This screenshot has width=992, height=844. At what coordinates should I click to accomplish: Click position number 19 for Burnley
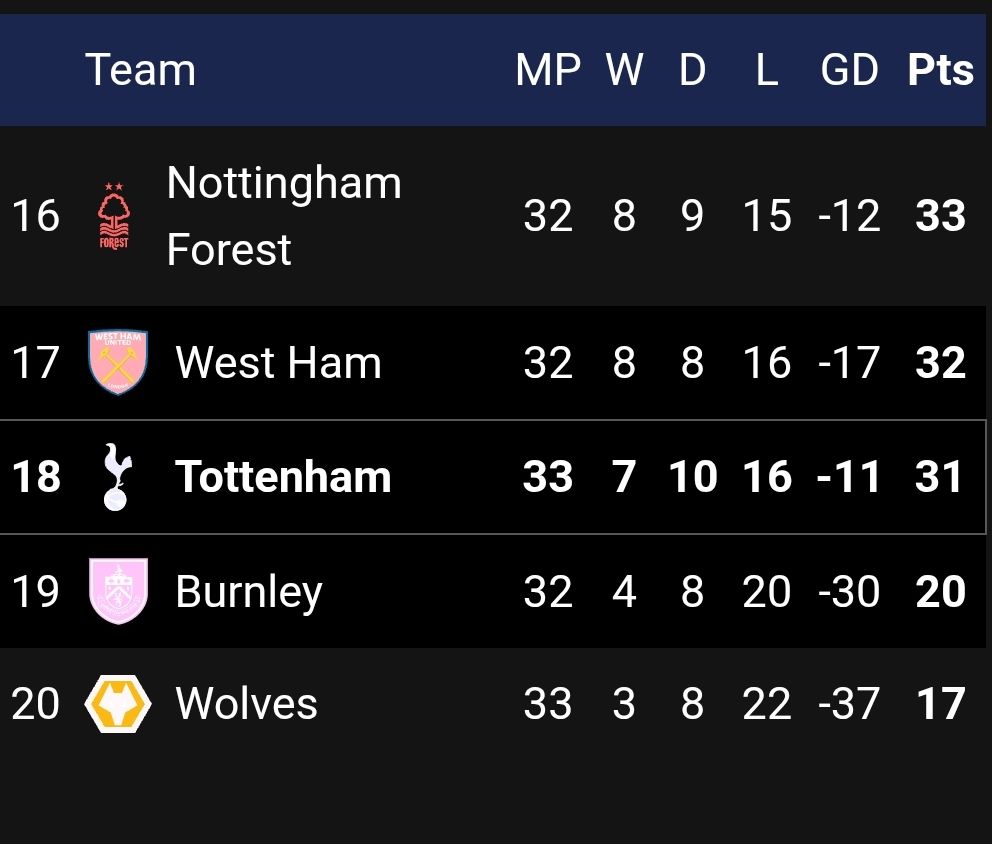coord(36,591)
